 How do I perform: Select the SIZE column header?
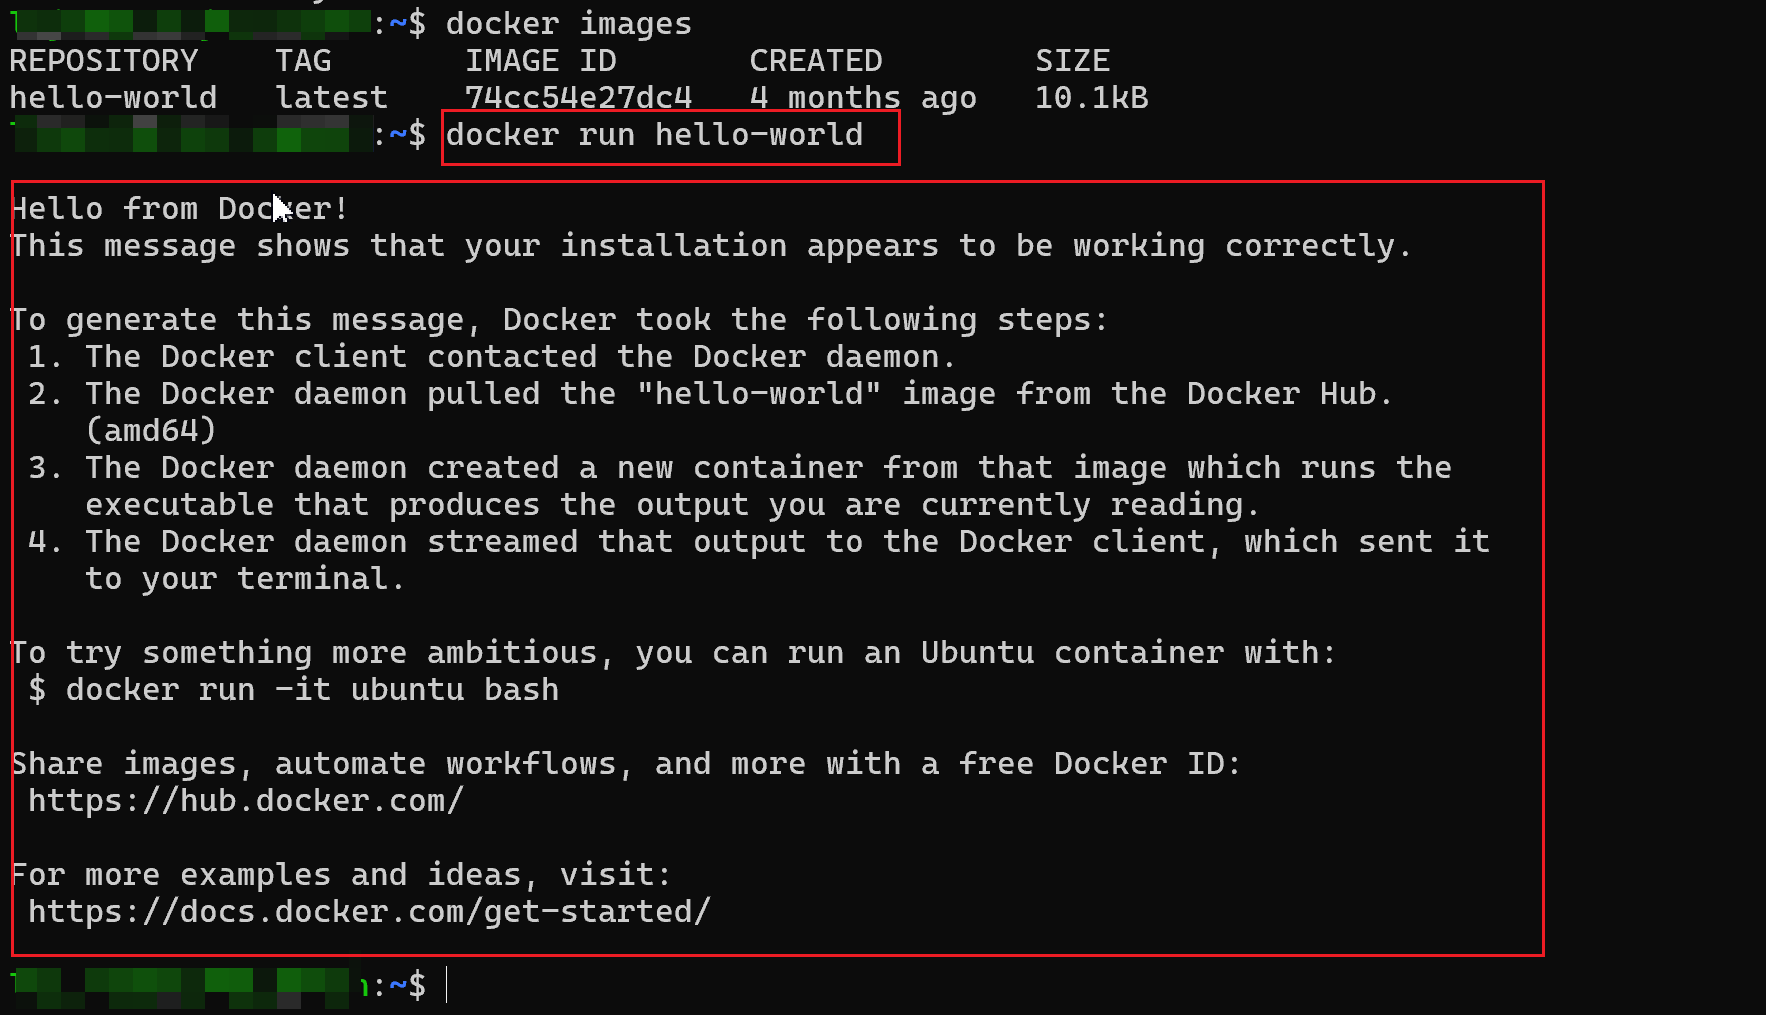point(1072,61)
